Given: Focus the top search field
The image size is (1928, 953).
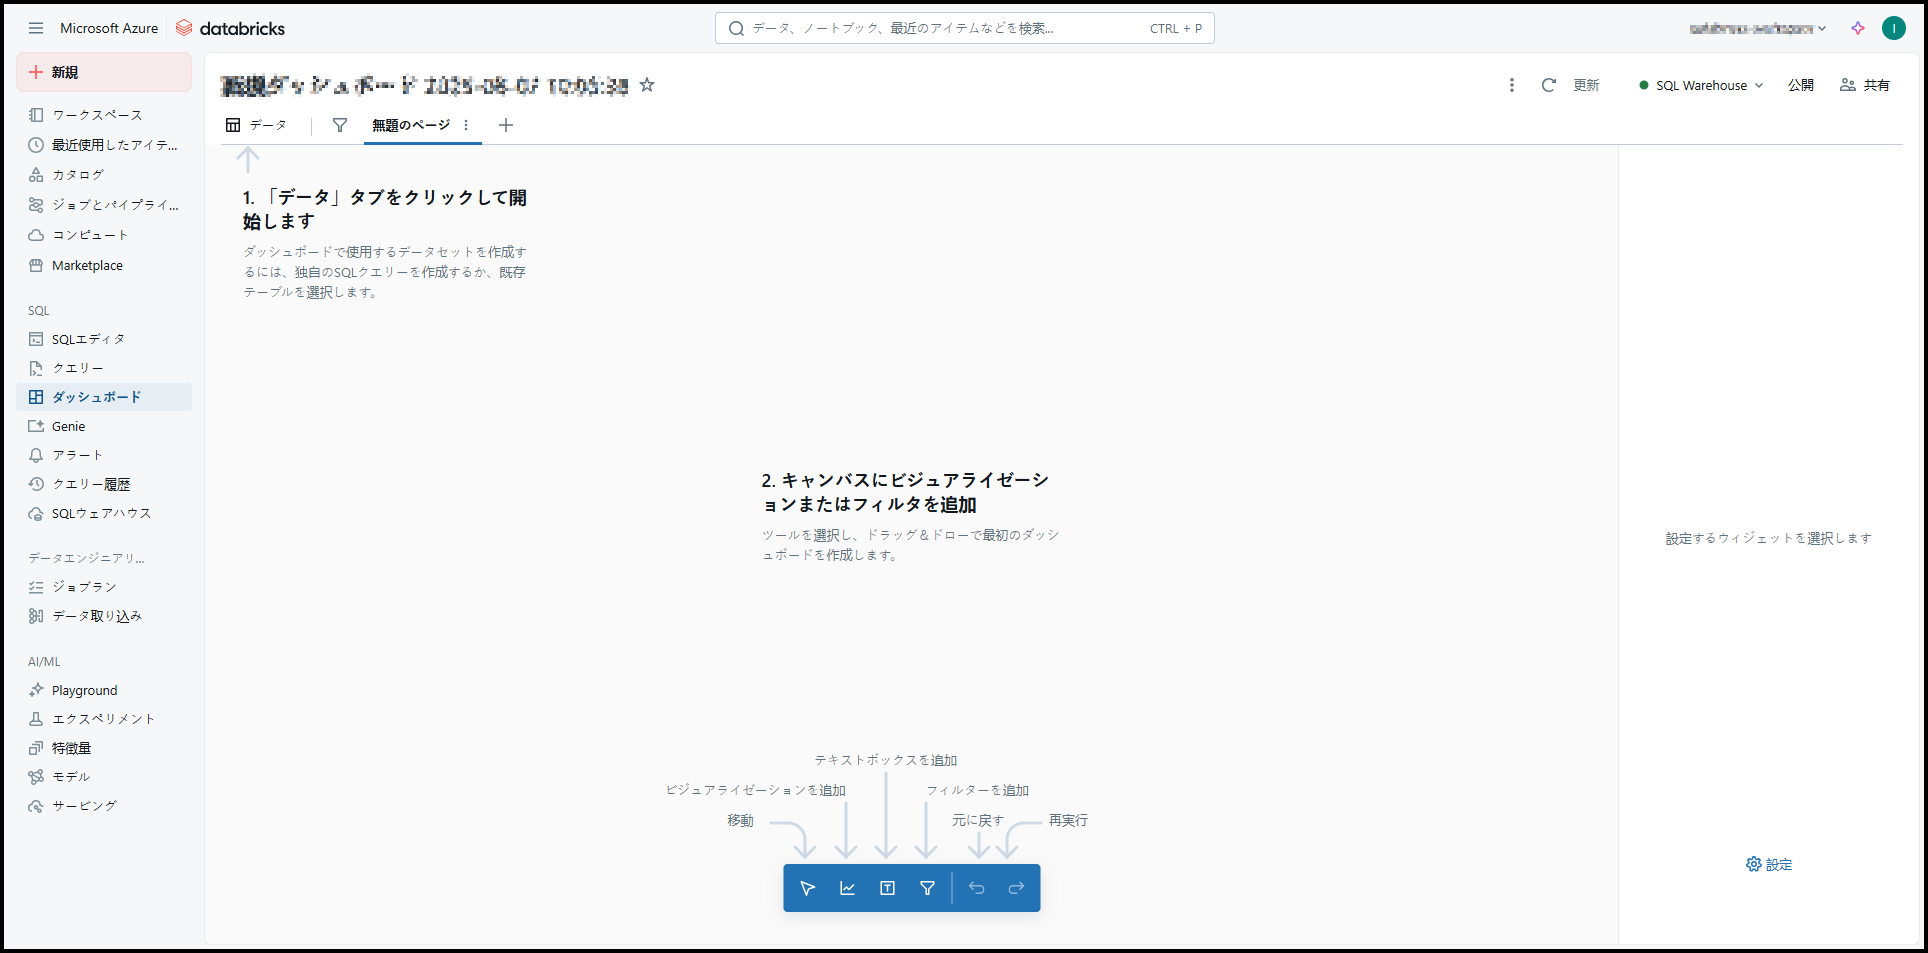Looking at the screenshot, I should tap(965, 28).
